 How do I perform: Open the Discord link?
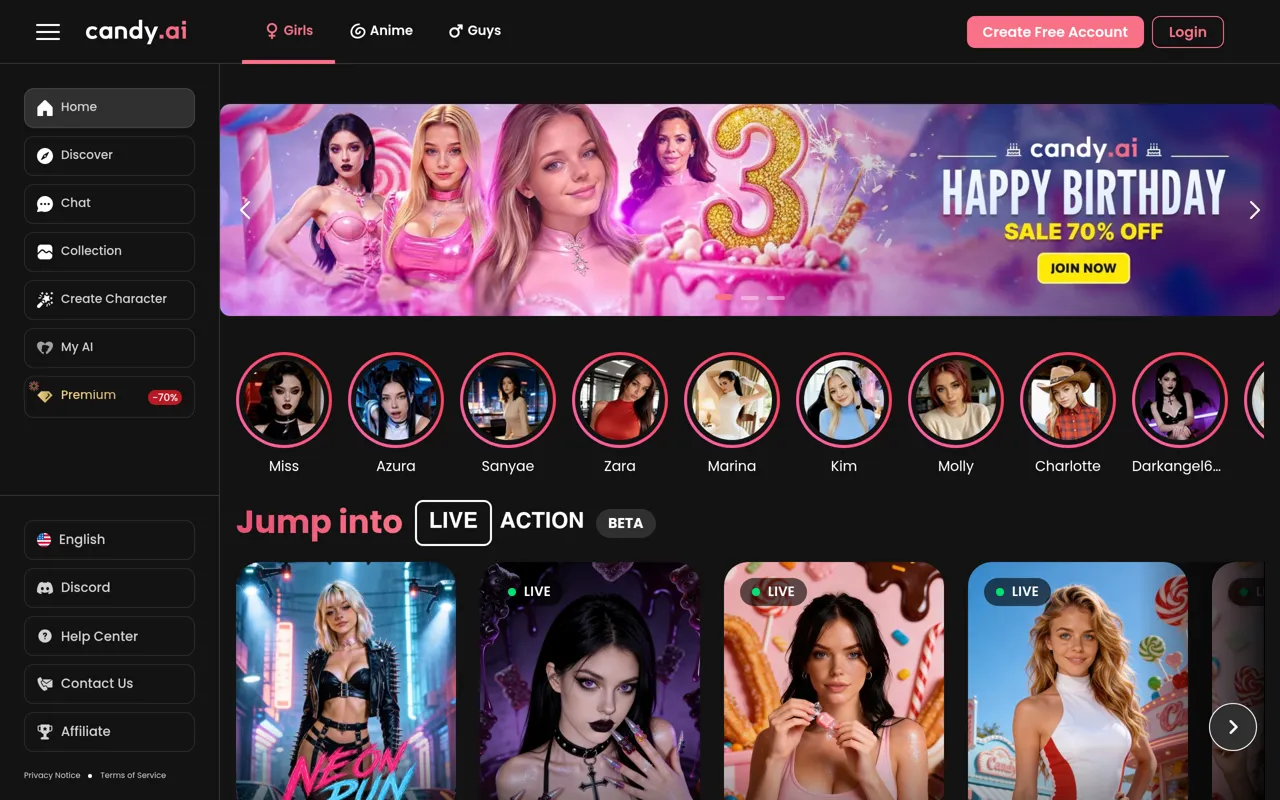pos(109,588)
